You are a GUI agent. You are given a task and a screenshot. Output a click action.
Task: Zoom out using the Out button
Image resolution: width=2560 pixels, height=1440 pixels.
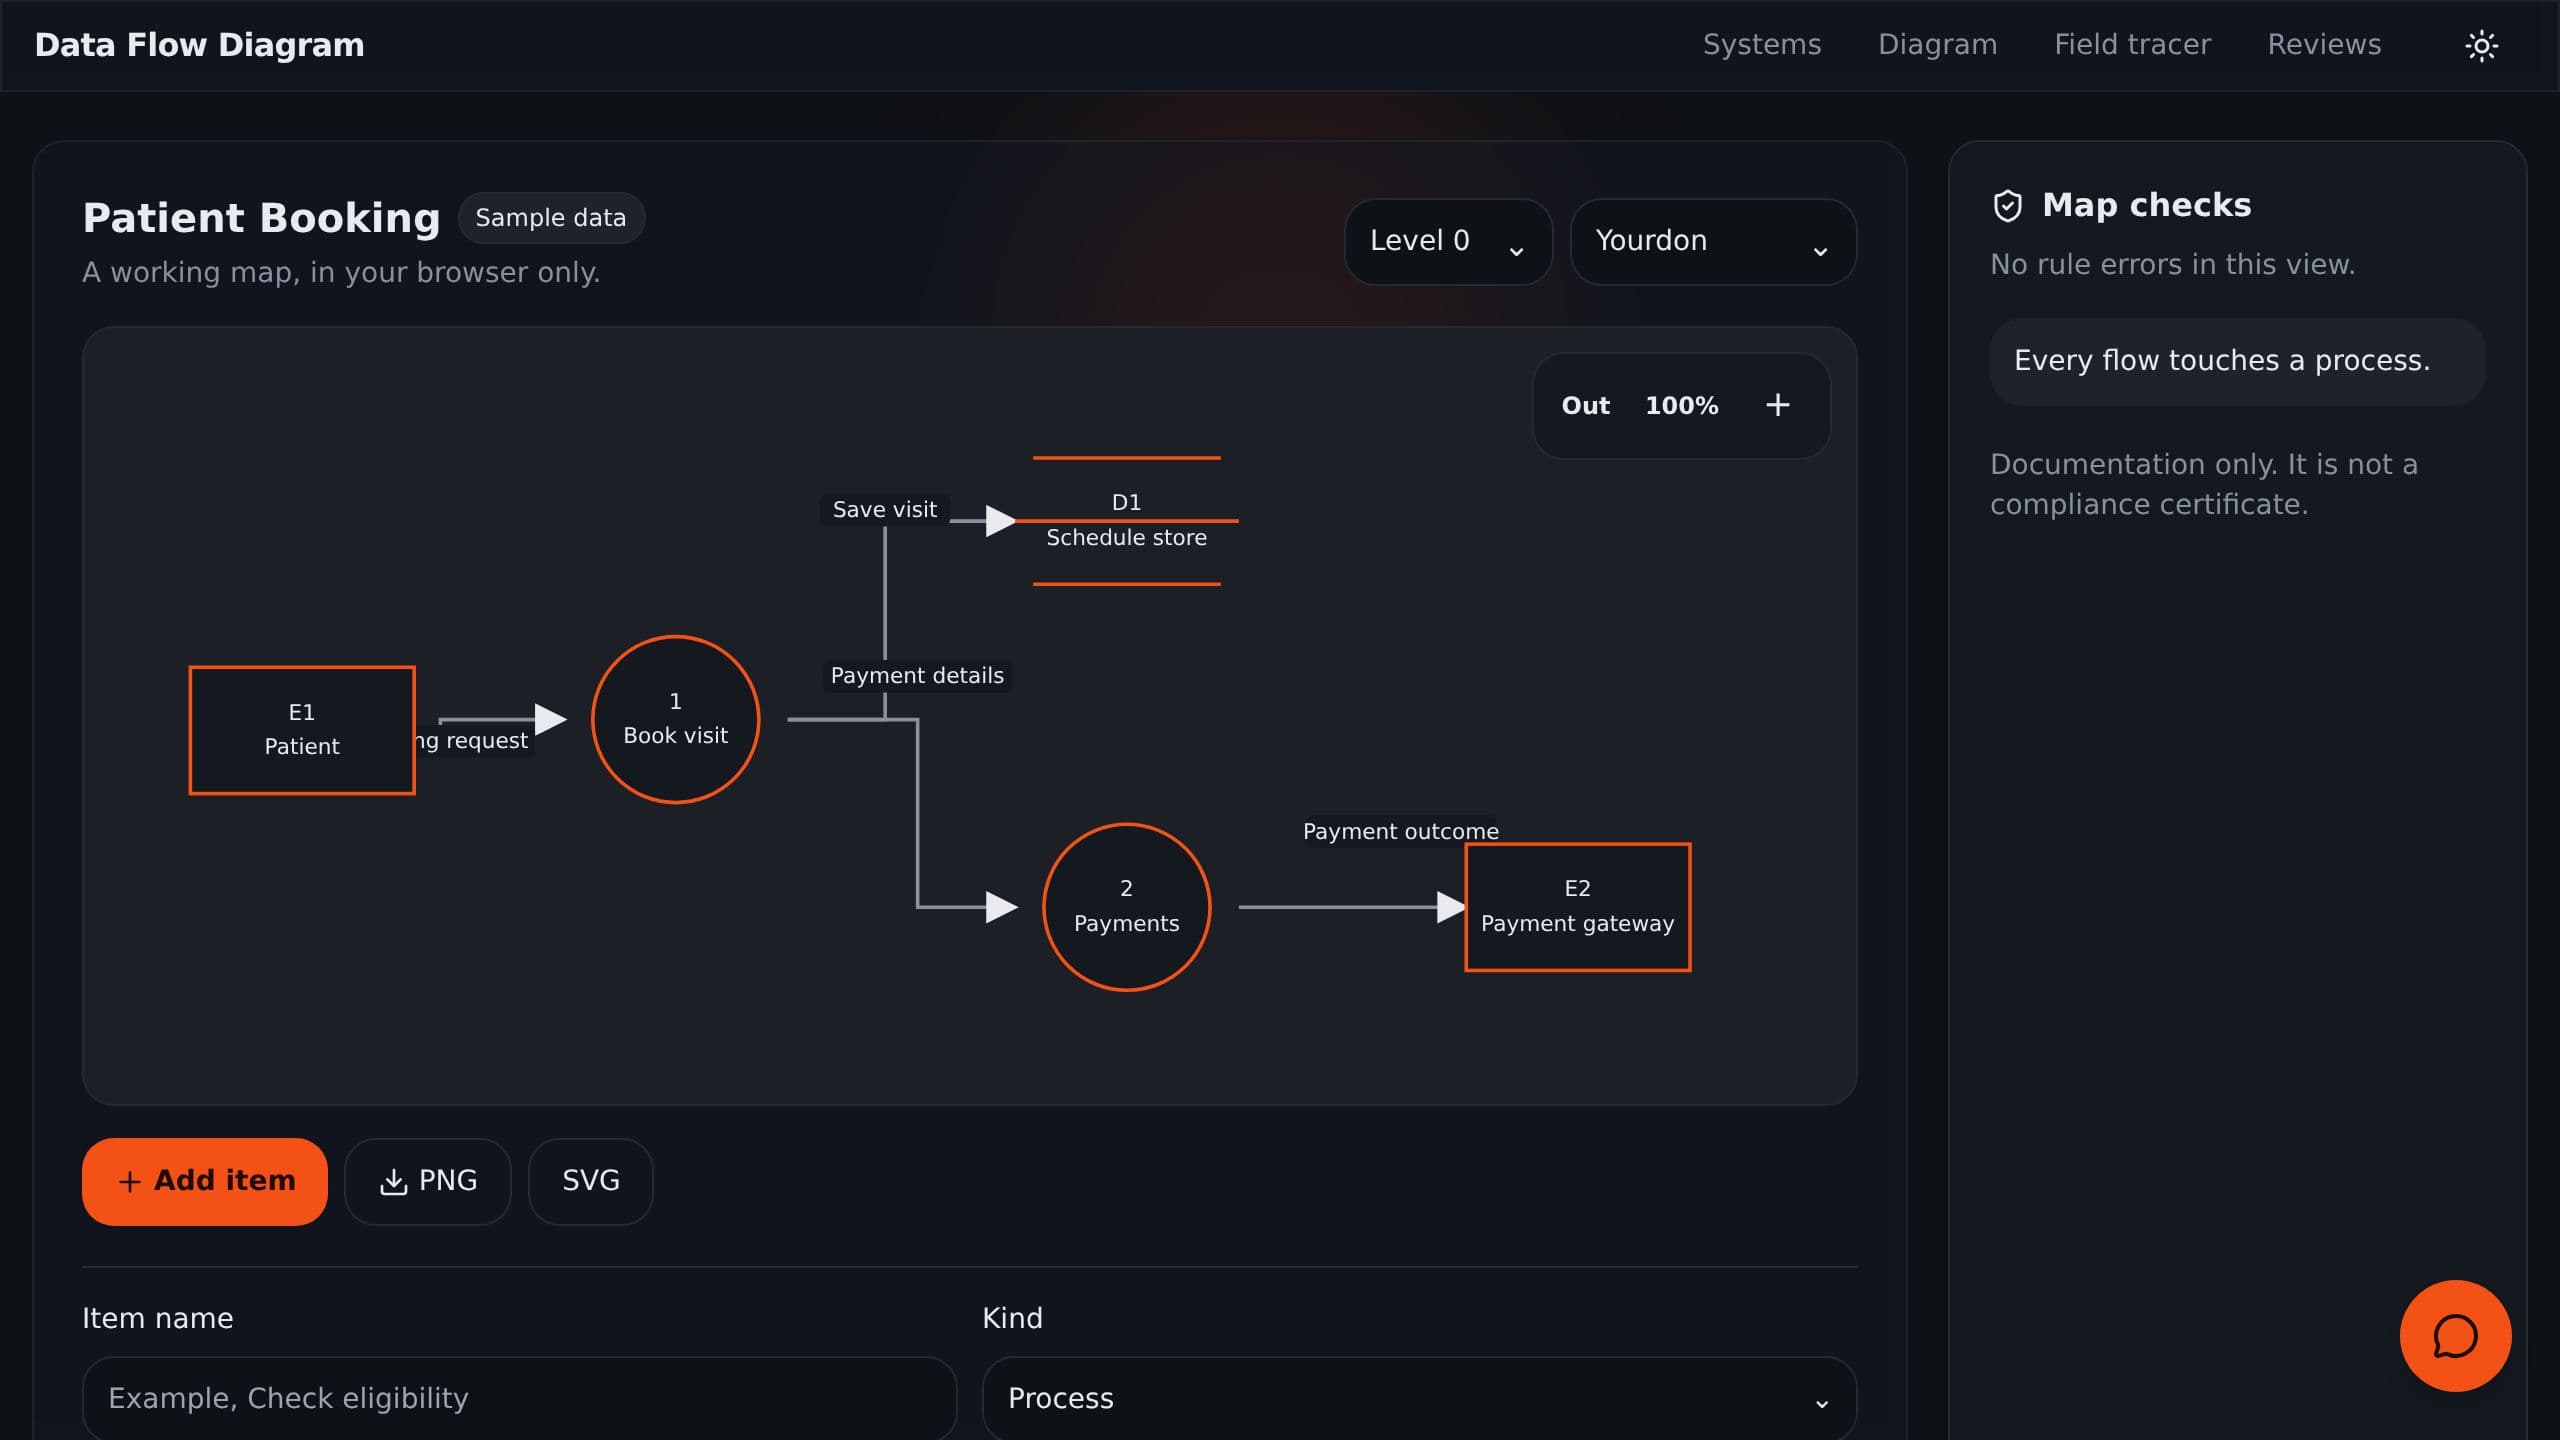pos(1586,405)
